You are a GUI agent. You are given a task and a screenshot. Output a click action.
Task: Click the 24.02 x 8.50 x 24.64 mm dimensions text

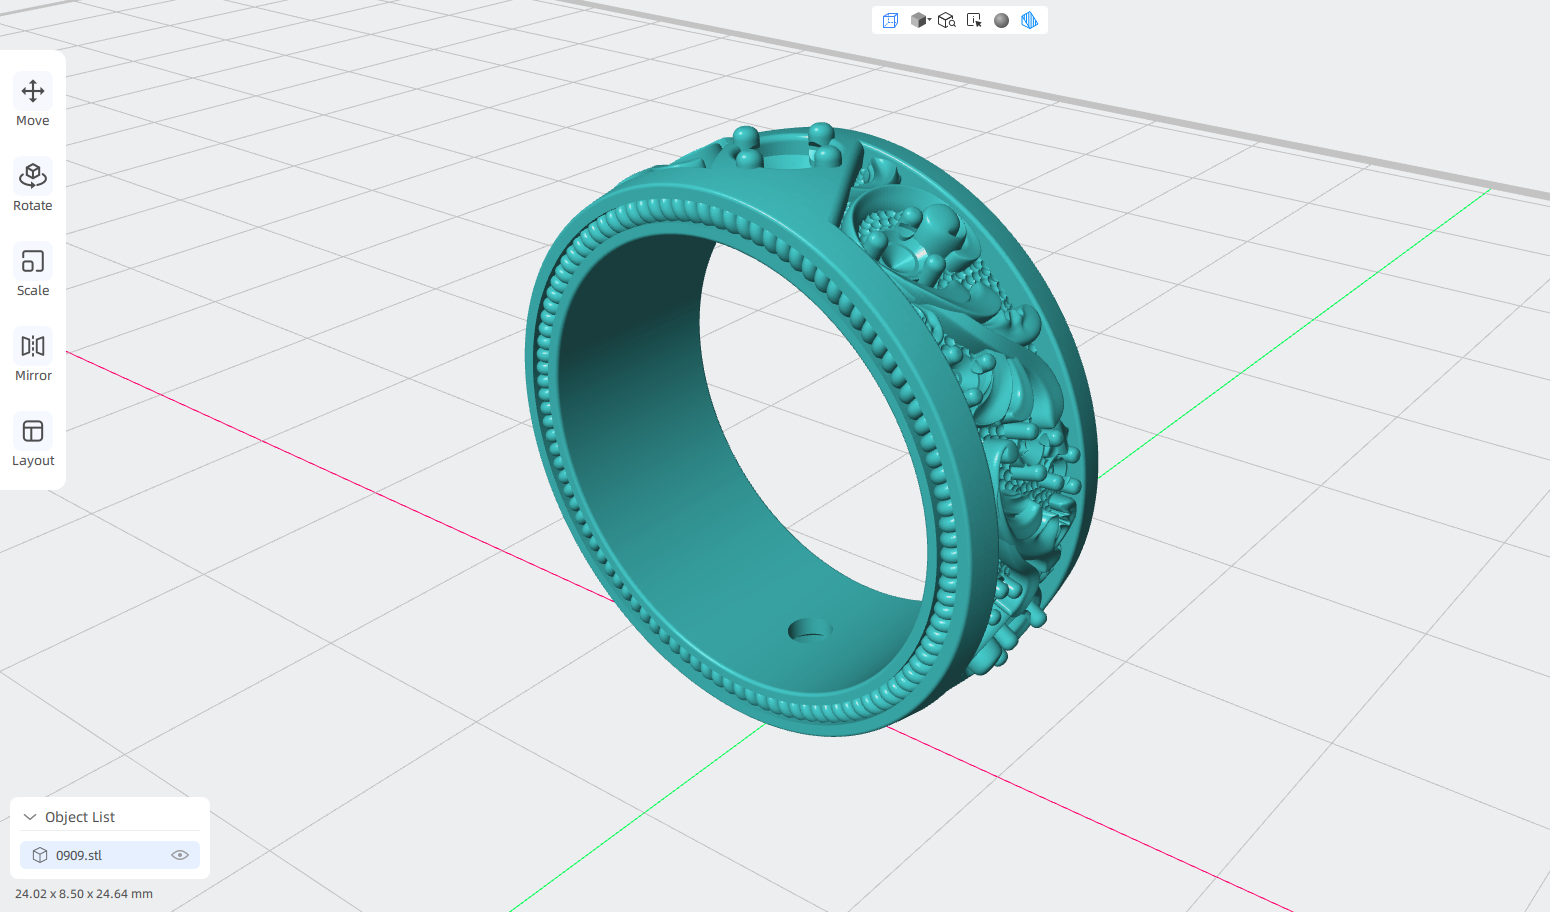pyautogui.click(x=84, y=894)
